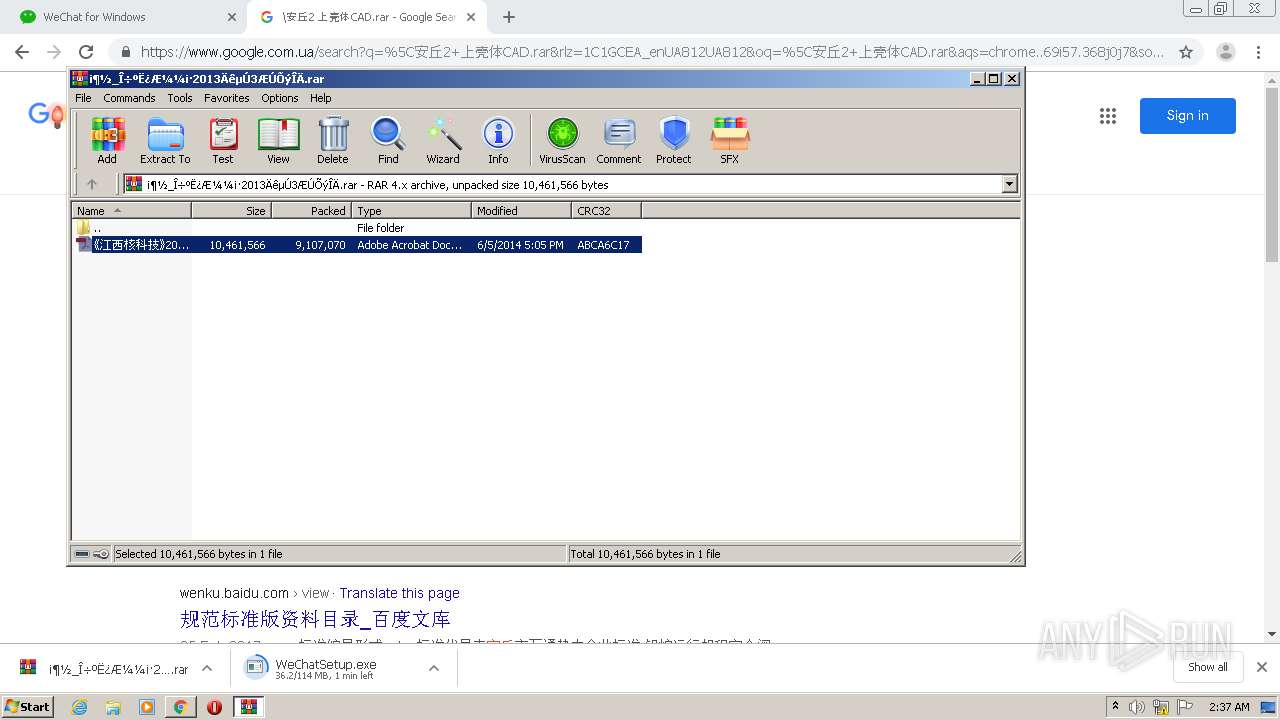Open the Commands menu
Image resolution: width=1280 pixels, height=720 pixels.
pyautogui.click(x=129, y=98)
